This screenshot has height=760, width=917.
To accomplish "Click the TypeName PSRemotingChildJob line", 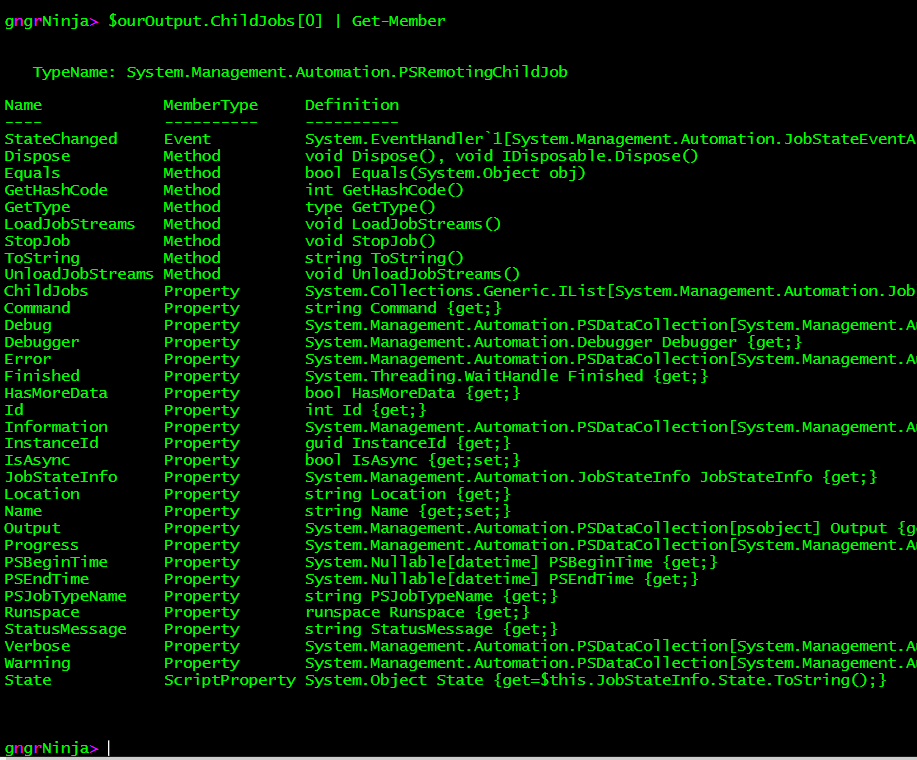I will coord(300,72).
